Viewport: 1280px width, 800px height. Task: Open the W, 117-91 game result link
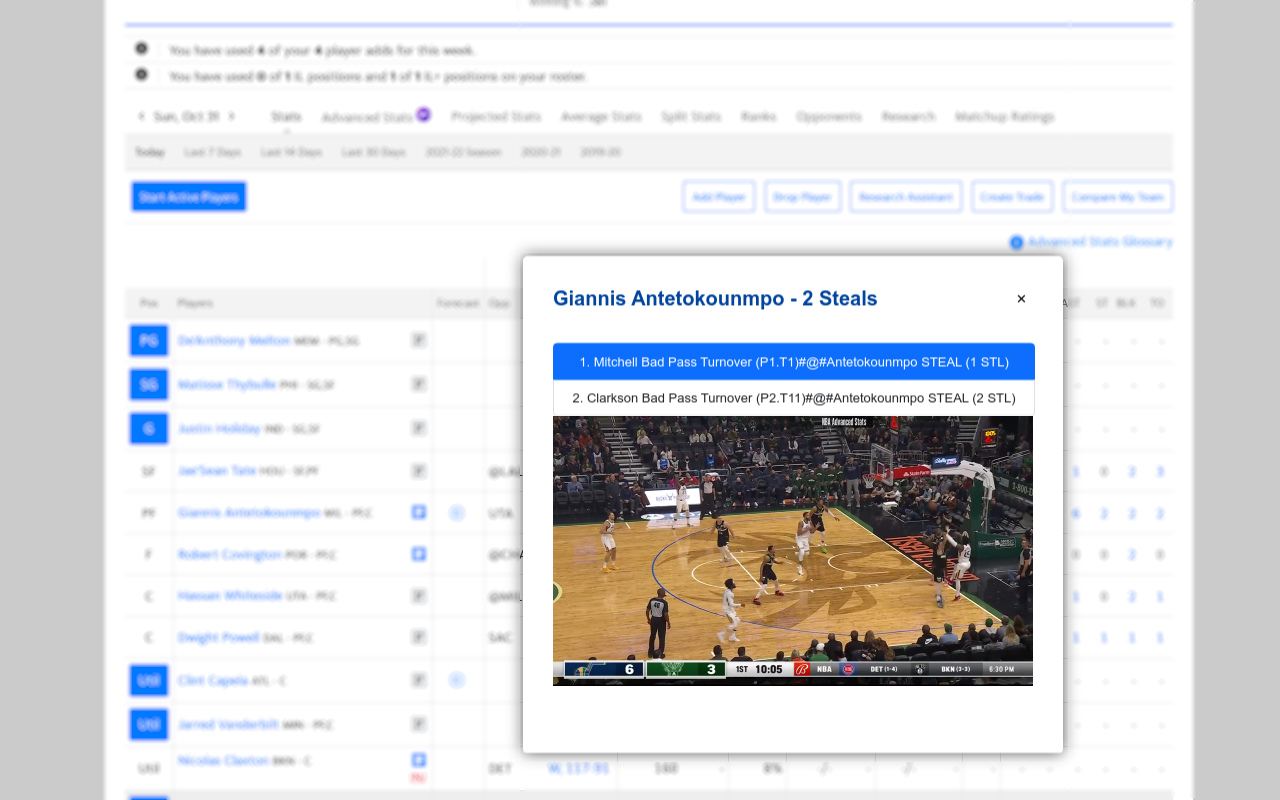[578, 768]
